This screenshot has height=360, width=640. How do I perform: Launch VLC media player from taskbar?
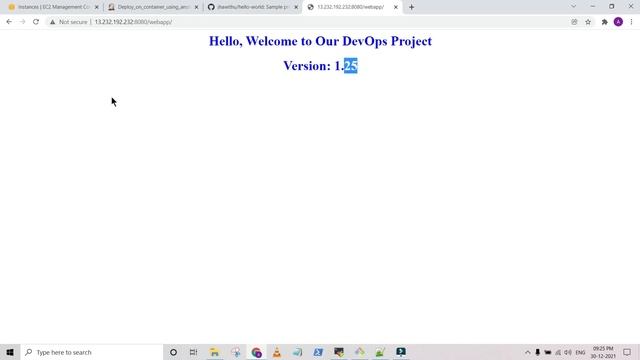pyautogui.click(x=277, y=352)
